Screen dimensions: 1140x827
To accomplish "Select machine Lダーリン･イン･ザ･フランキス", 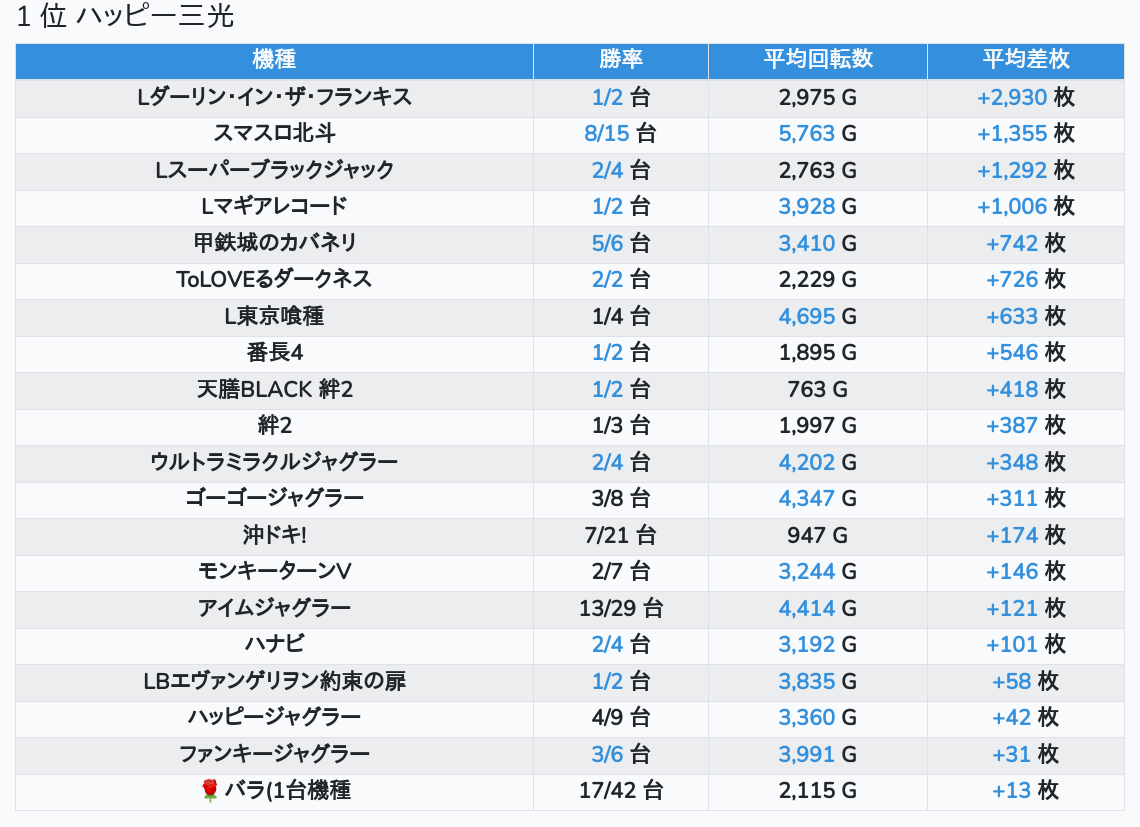I will point(274,97).
